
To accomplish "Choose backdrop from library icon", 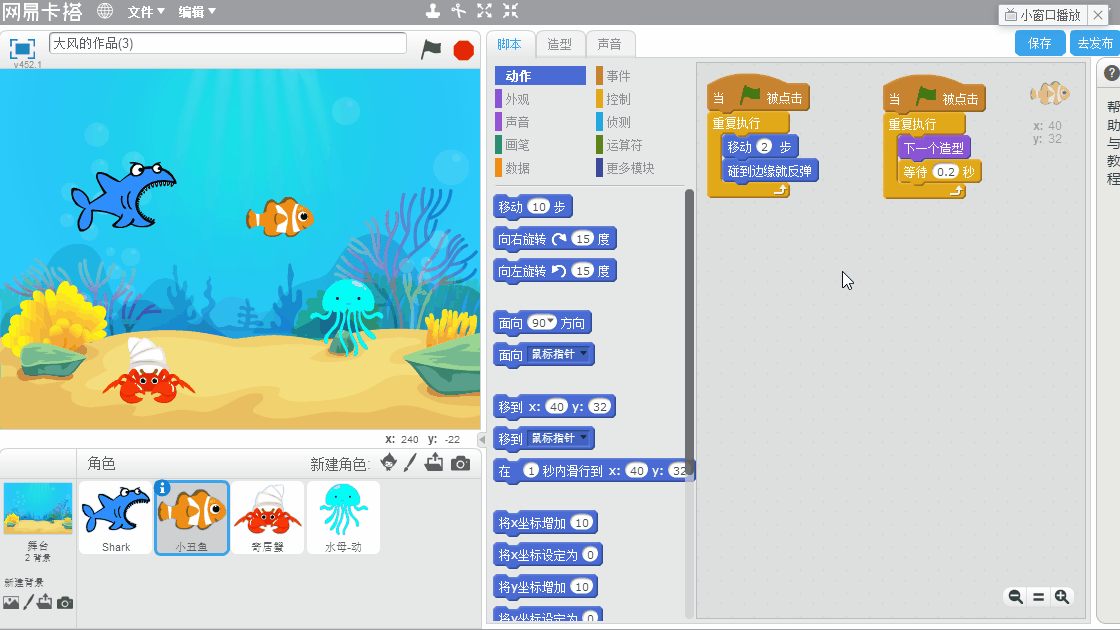I will coord(11,603).
